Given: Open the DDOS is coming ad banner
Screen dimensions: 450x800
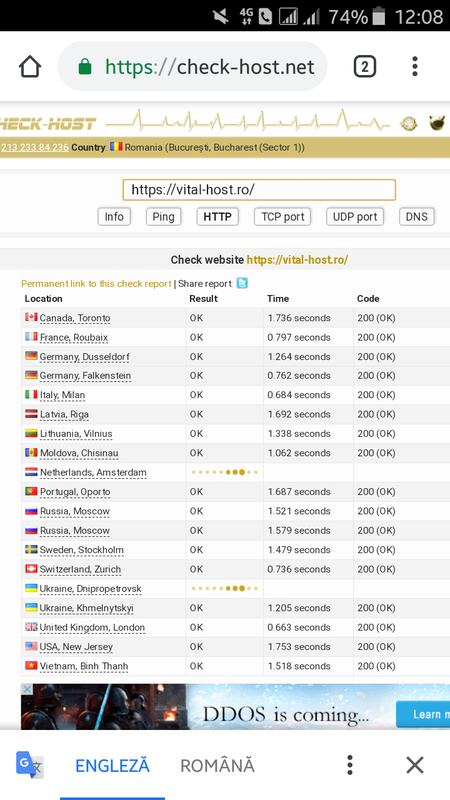Looking at the screenshot, I should [235, 707].
